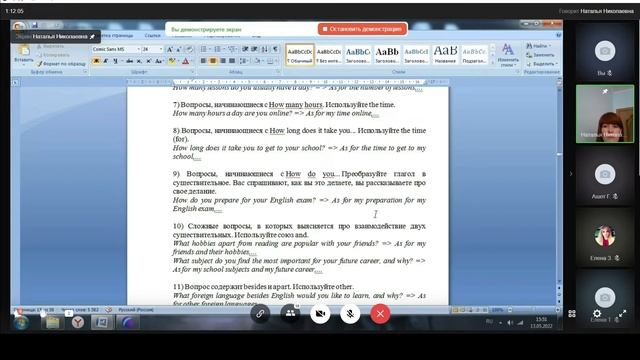Justify the text
This screenshot has width=640, height=360.
[x=232, y=61]
